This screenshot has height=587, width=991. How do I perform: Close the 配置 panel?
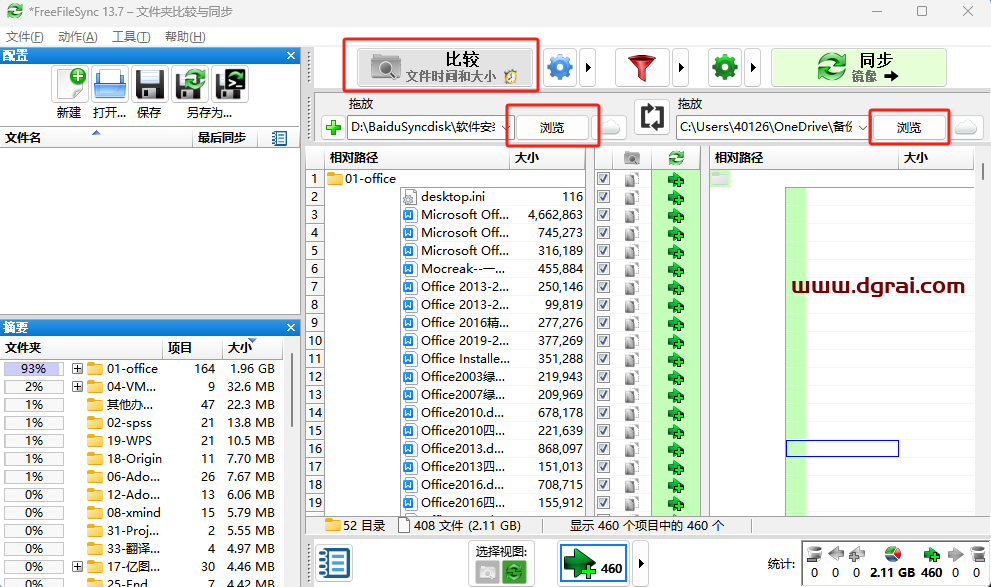[291, 56]
